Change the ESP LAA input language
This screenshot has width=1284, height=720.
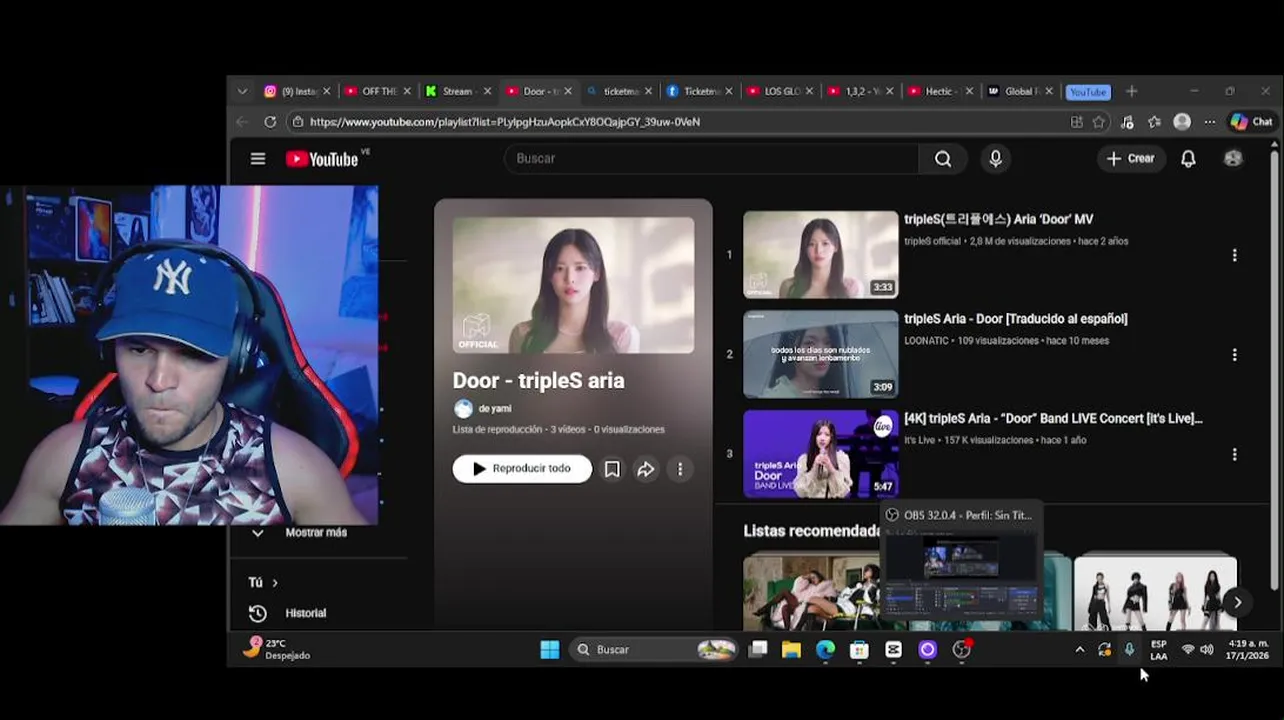1158,650
